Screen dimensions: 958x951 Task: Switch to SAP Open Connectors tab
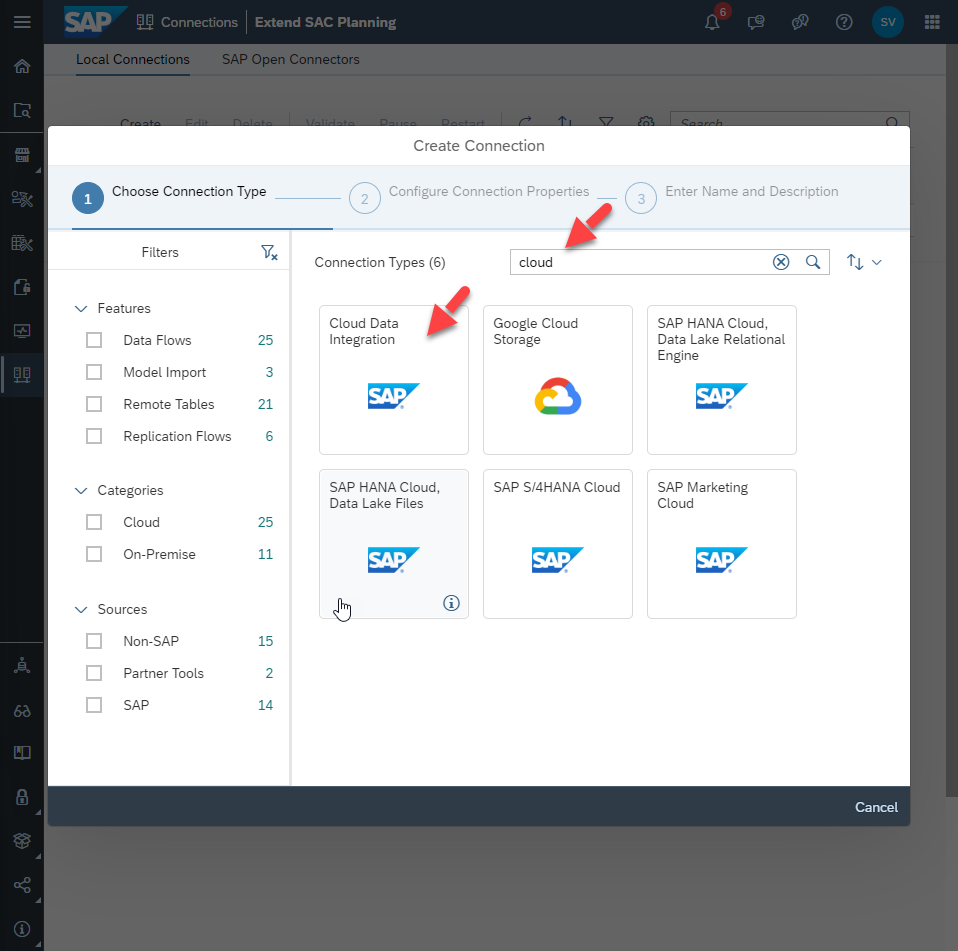tap(290, 59)
